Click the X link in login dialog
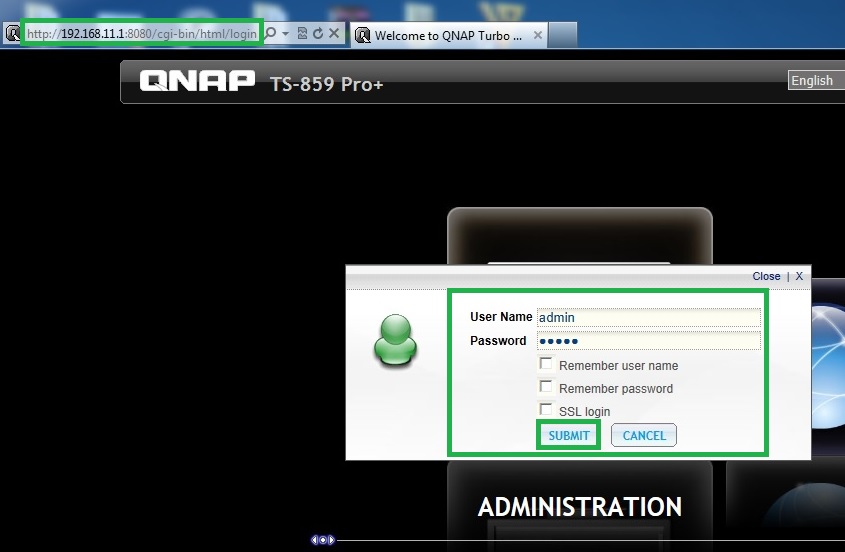Image resolution: width=845 pixels, height=552 pixels. click(799, 276)
